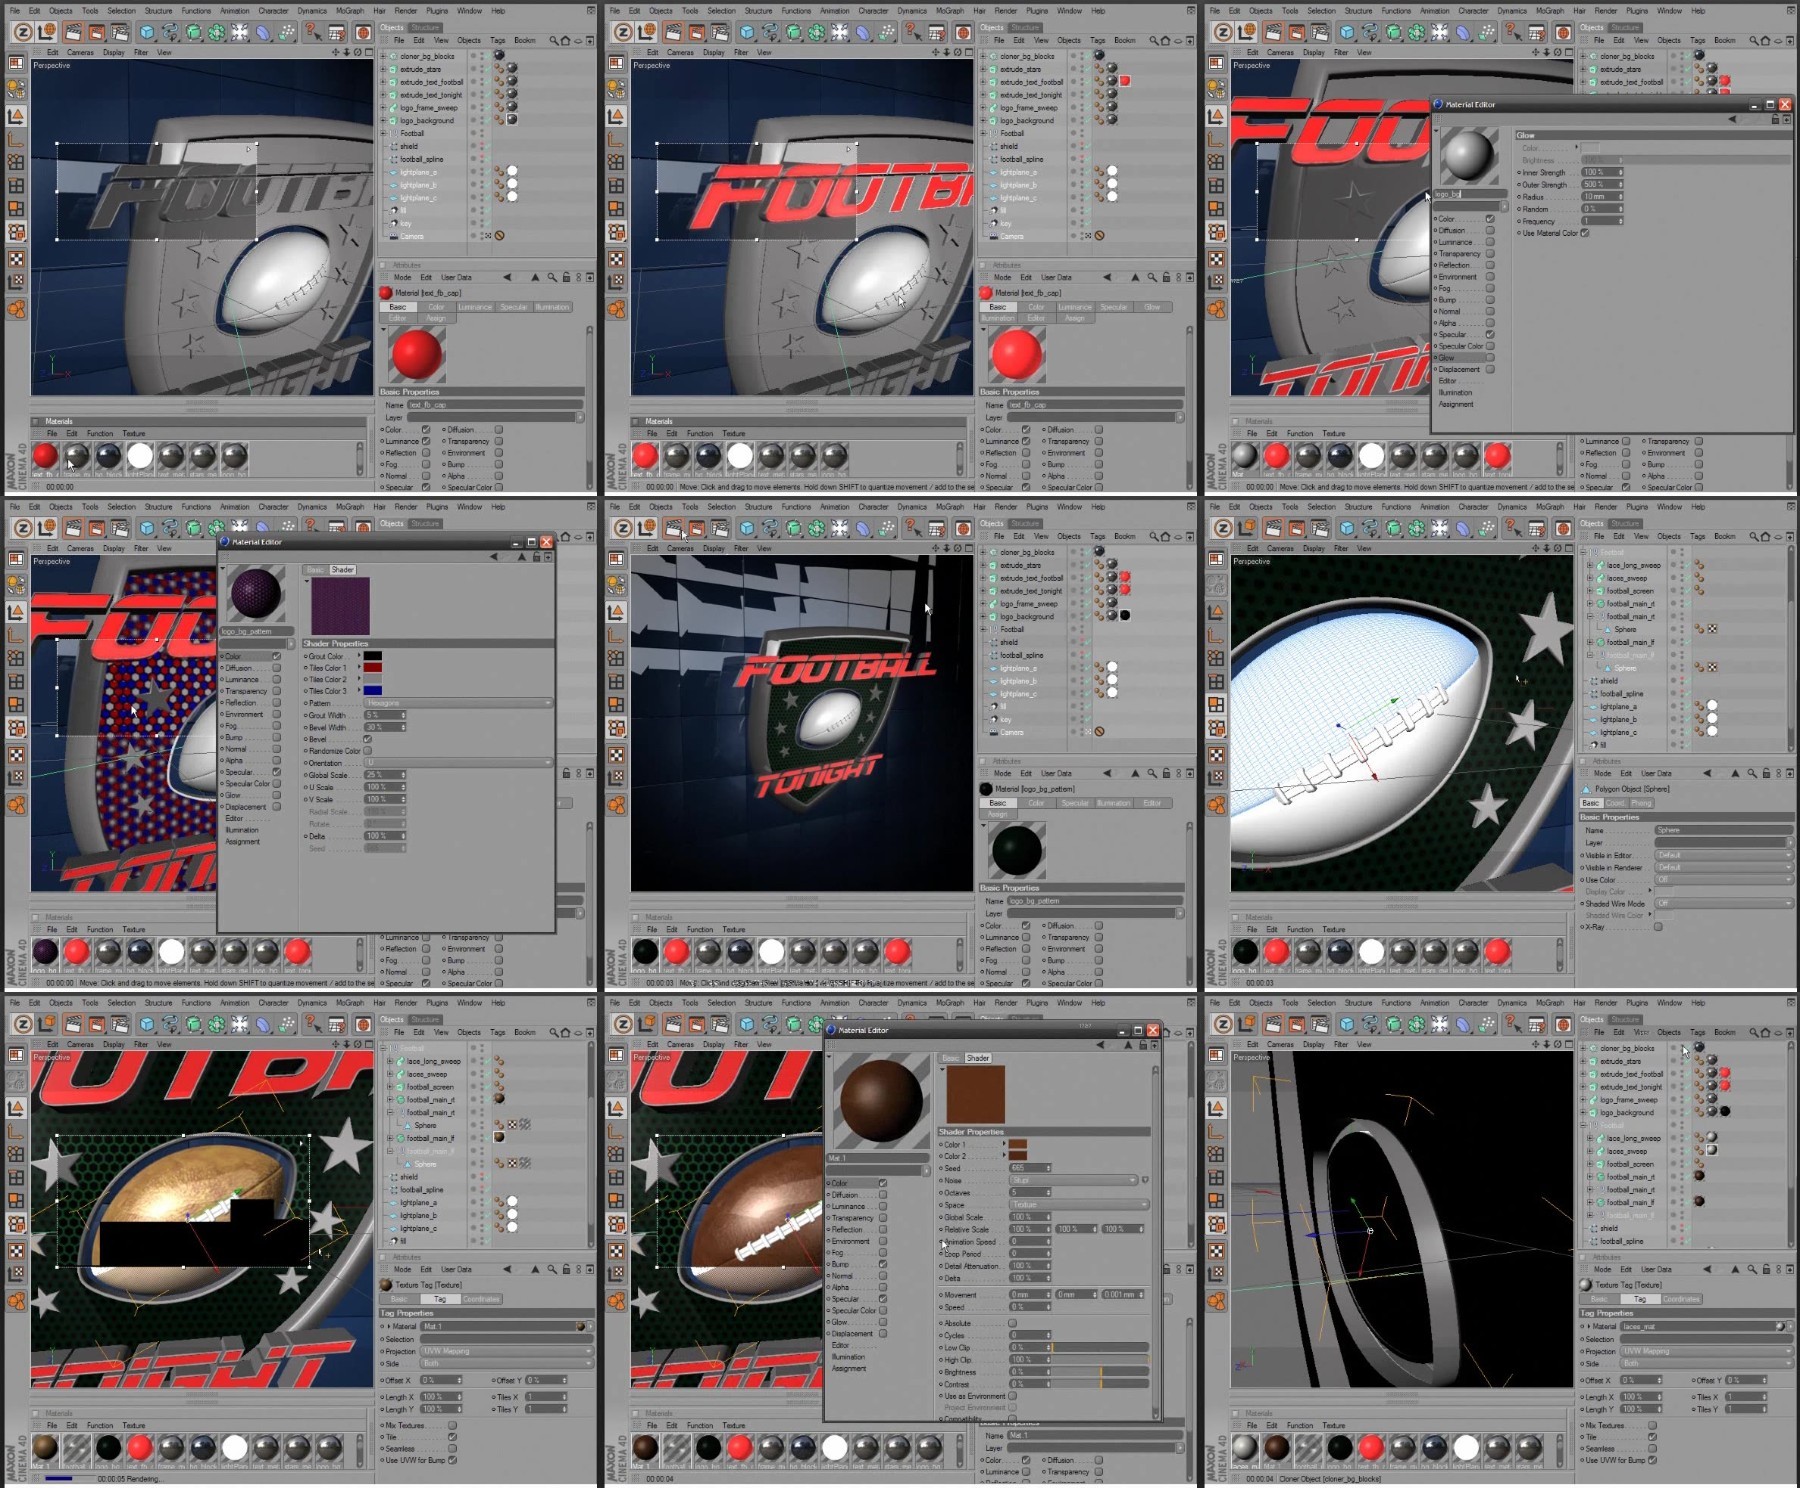The width and height of the screenshot is (1800, 1488).
Task: Click the viewport pan arrows icon, middle-center screenshot
Action: pos(935,548)
